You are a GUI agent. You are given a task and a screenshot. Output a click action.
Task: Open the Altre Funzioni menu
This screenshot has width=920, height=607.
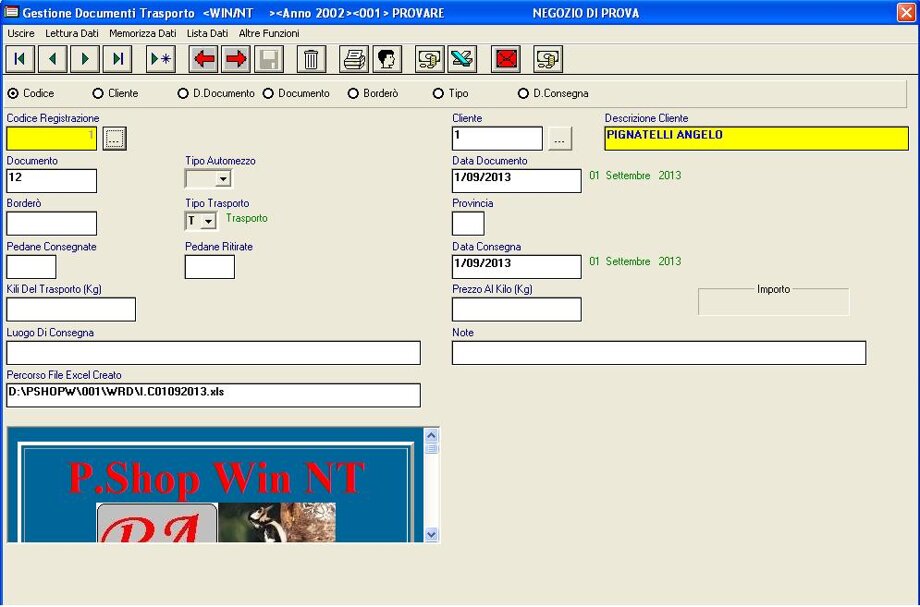point(269,33)
